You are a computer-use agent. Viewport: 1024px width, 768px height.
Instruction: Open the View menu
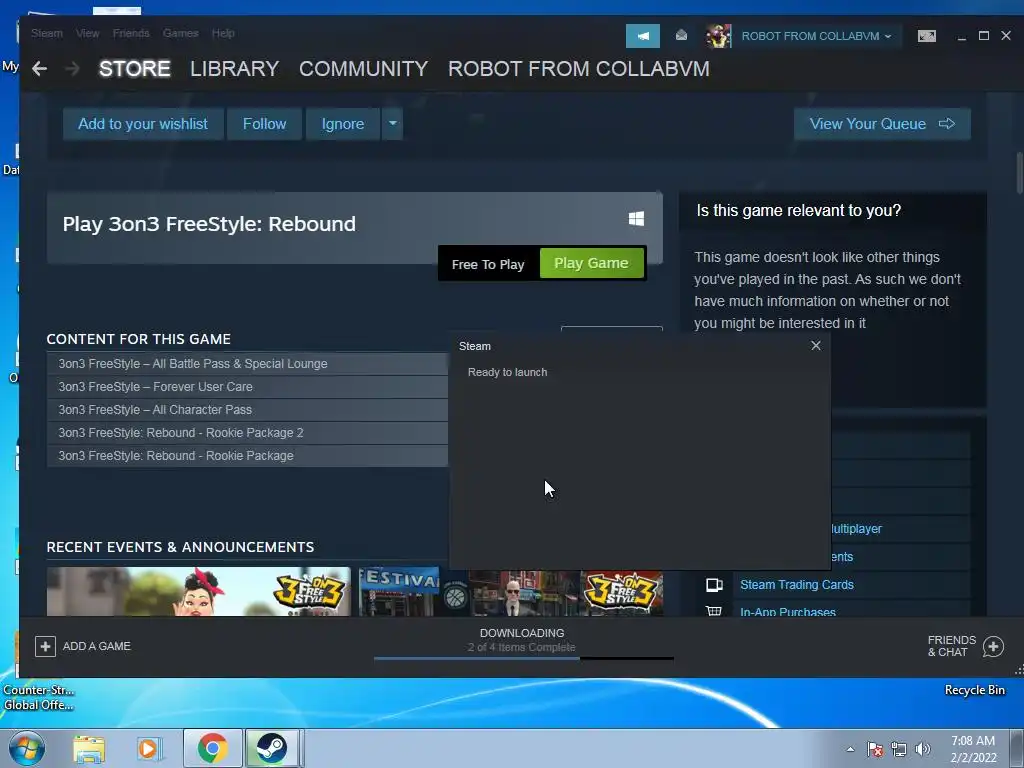88,33
